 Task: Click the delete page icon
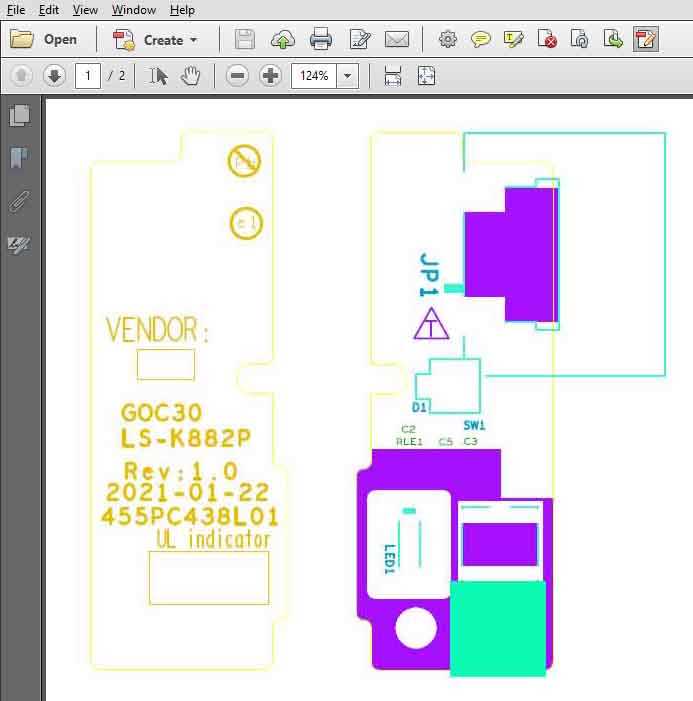pyautogui.click(x=547, y=39)
